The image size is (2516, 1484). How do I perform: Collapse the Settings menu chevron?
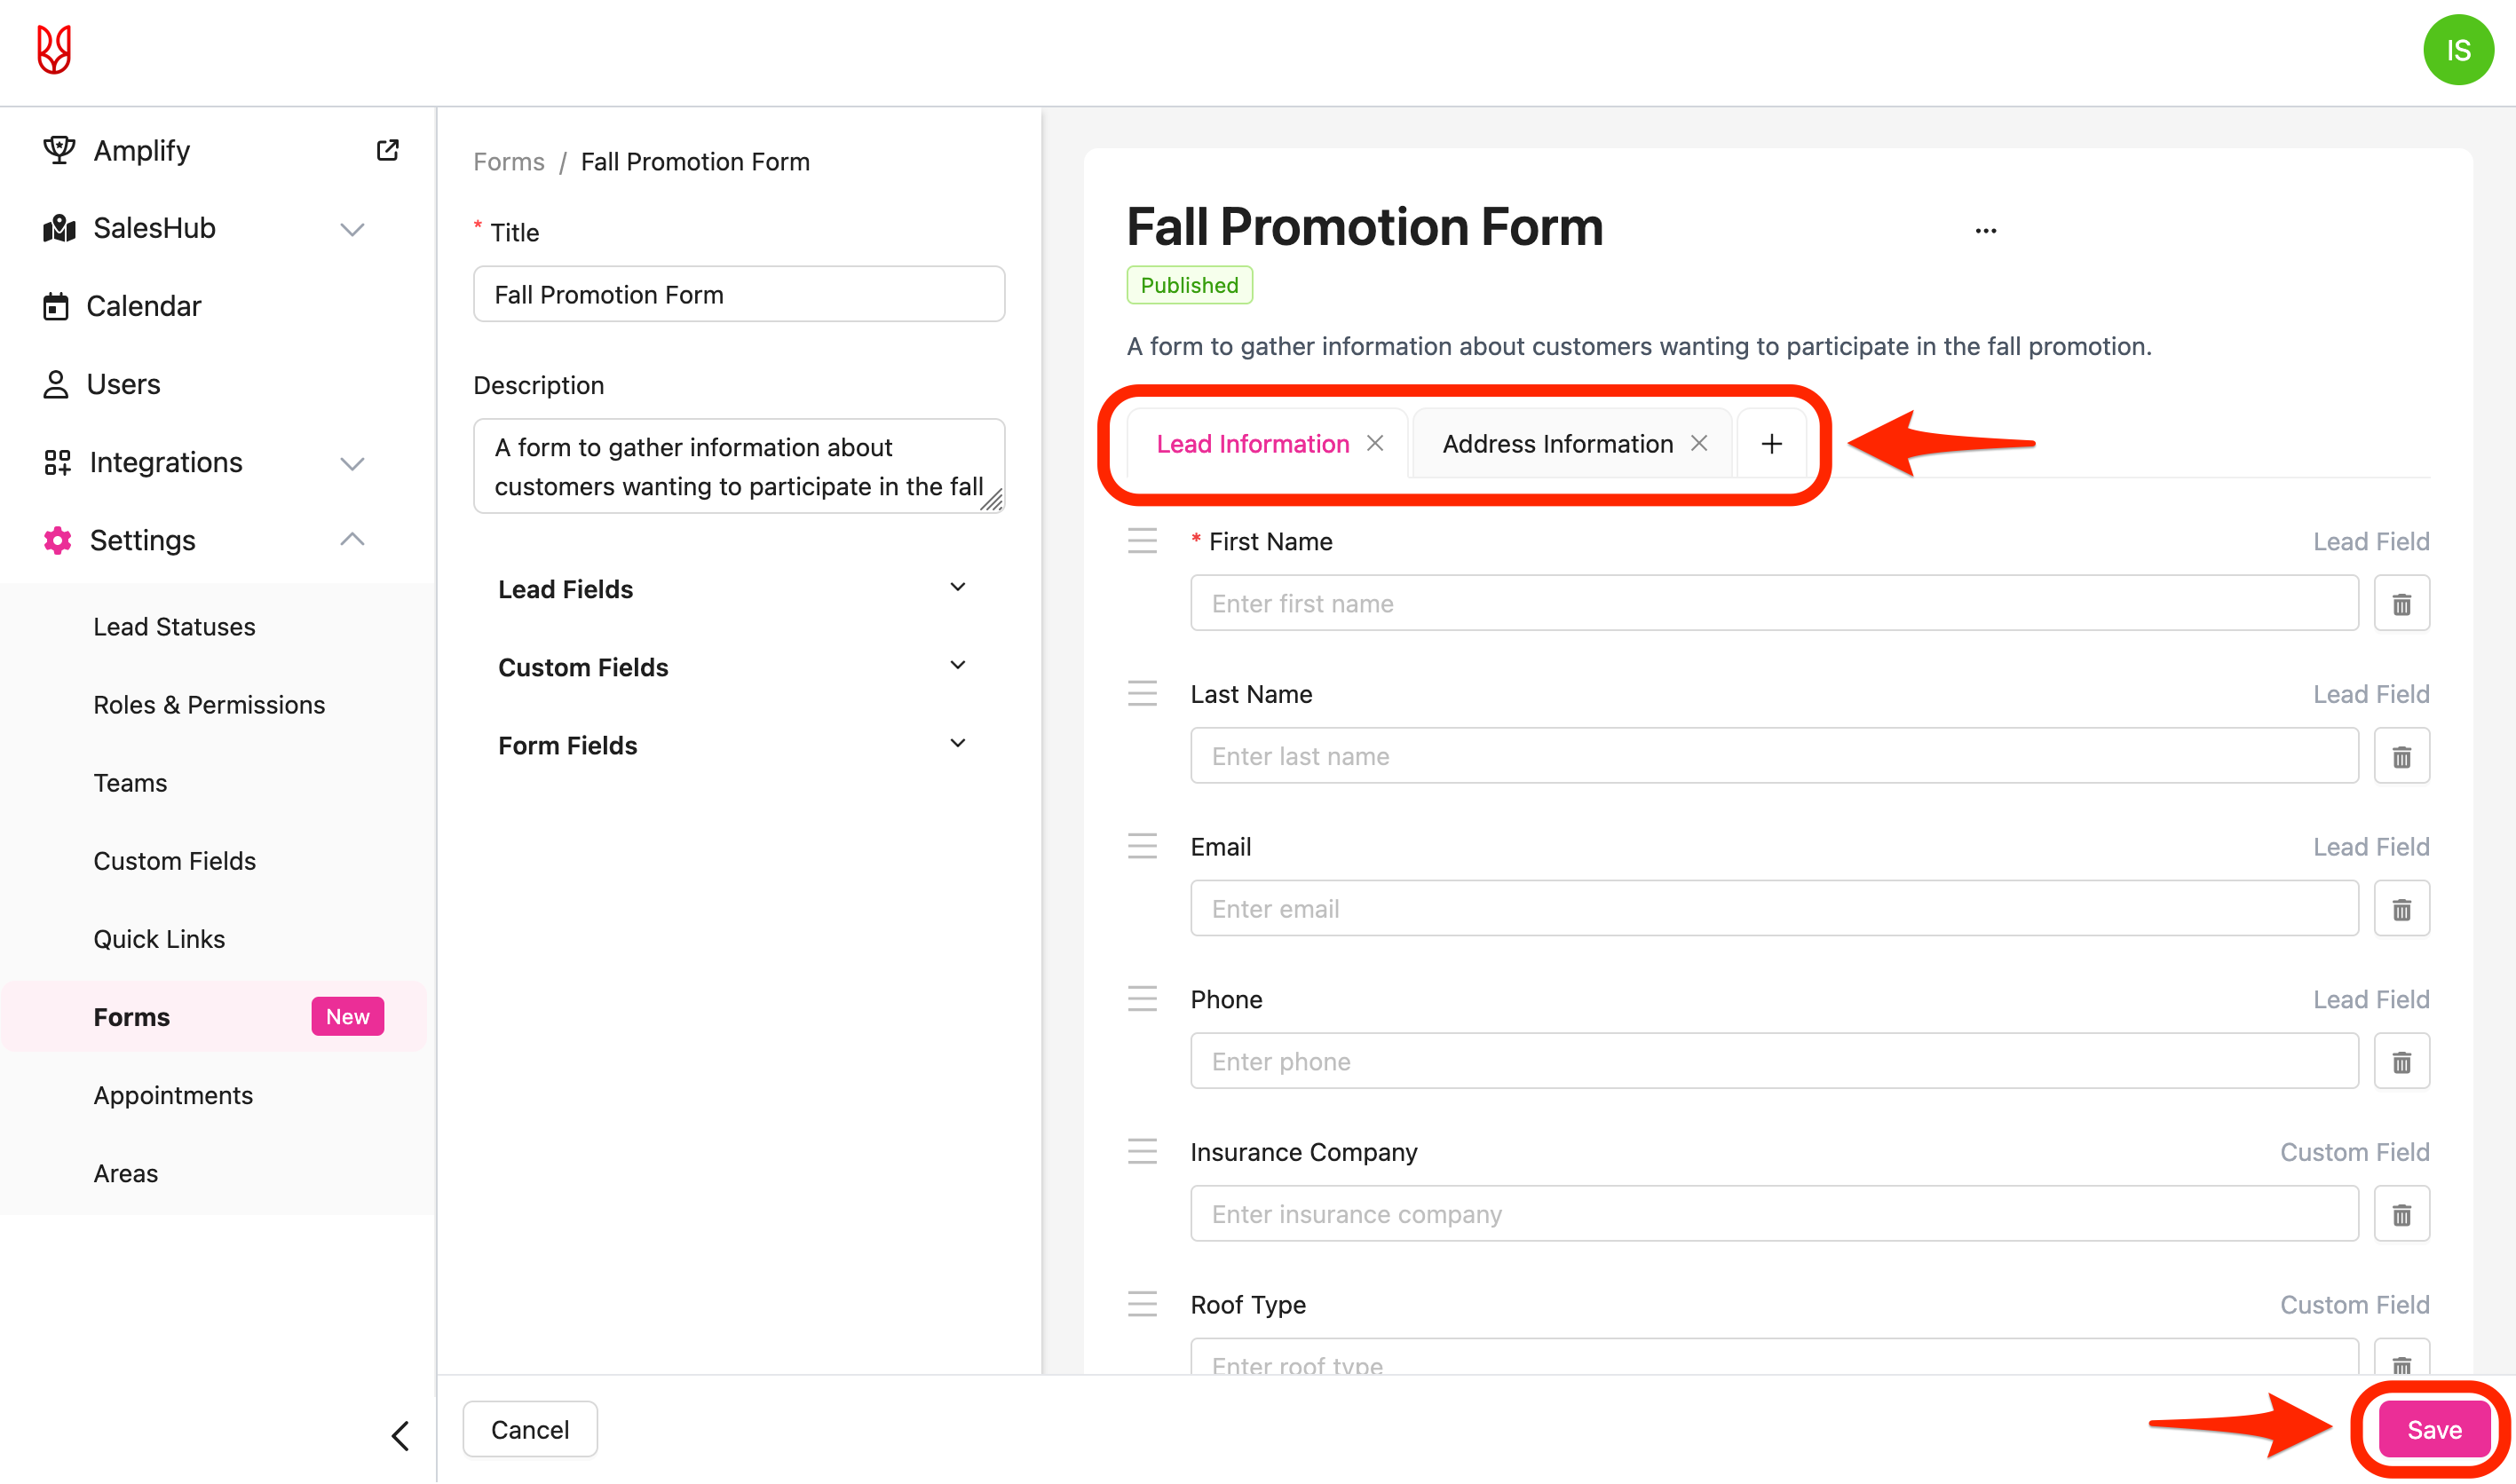[352, 540]
